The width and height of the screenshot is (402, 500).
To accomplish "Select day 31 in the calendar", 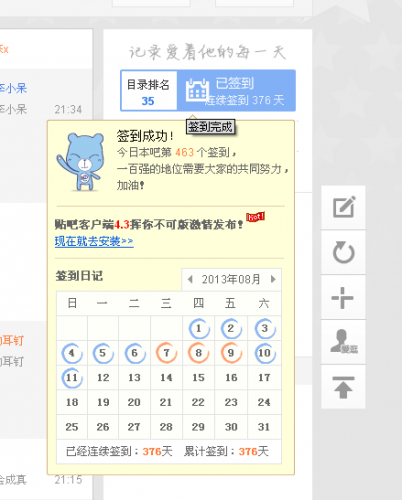I will coord(264,427).
